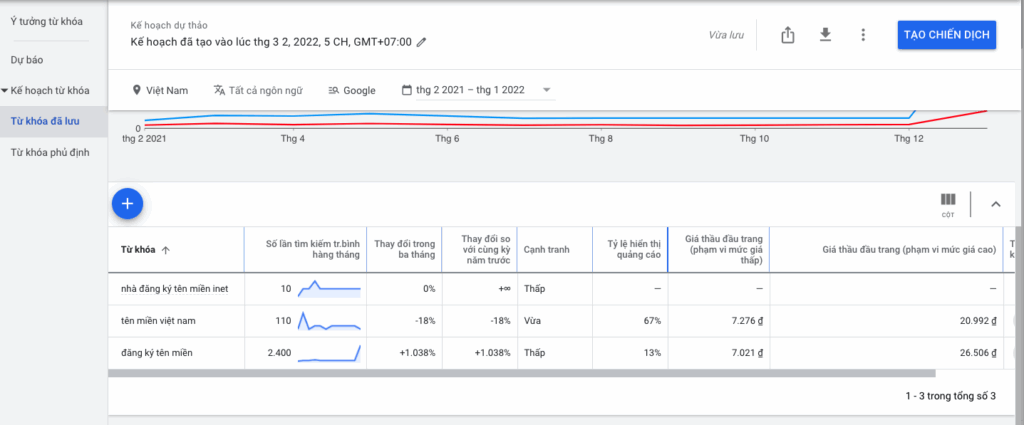Click the Việt Nam location filter
The height and width of the screenshot is (425, 1024).
point(160,90)
